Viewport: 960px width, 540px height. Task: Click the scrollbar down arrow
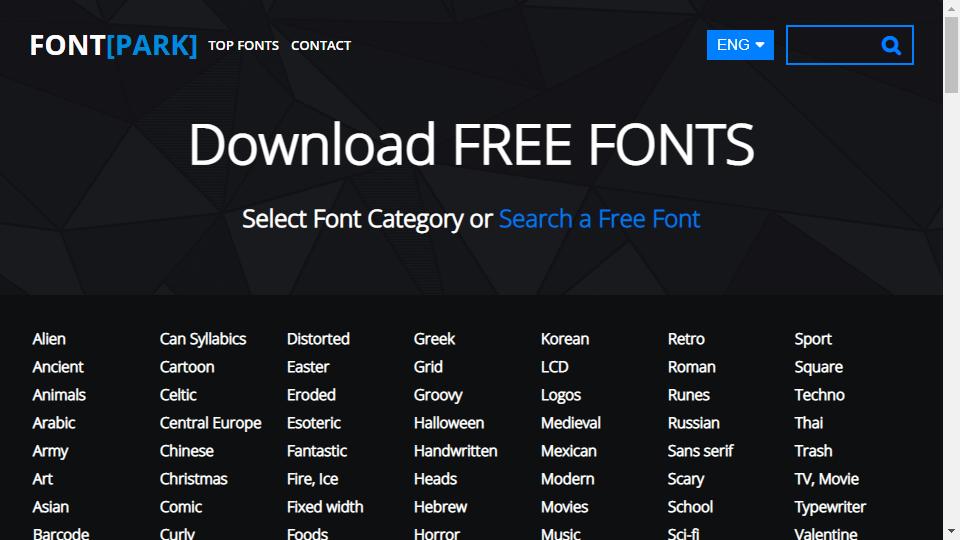click(x=951, y=532)
